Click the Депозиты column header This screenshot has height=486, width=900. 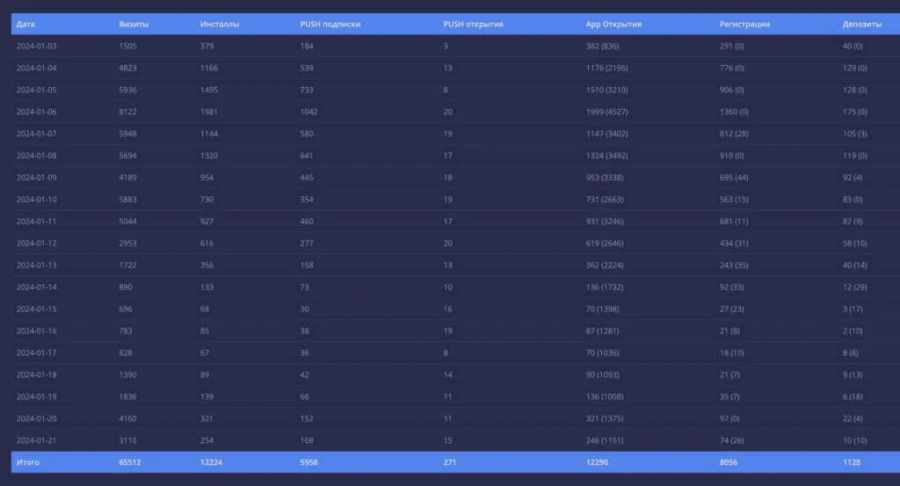861,23
